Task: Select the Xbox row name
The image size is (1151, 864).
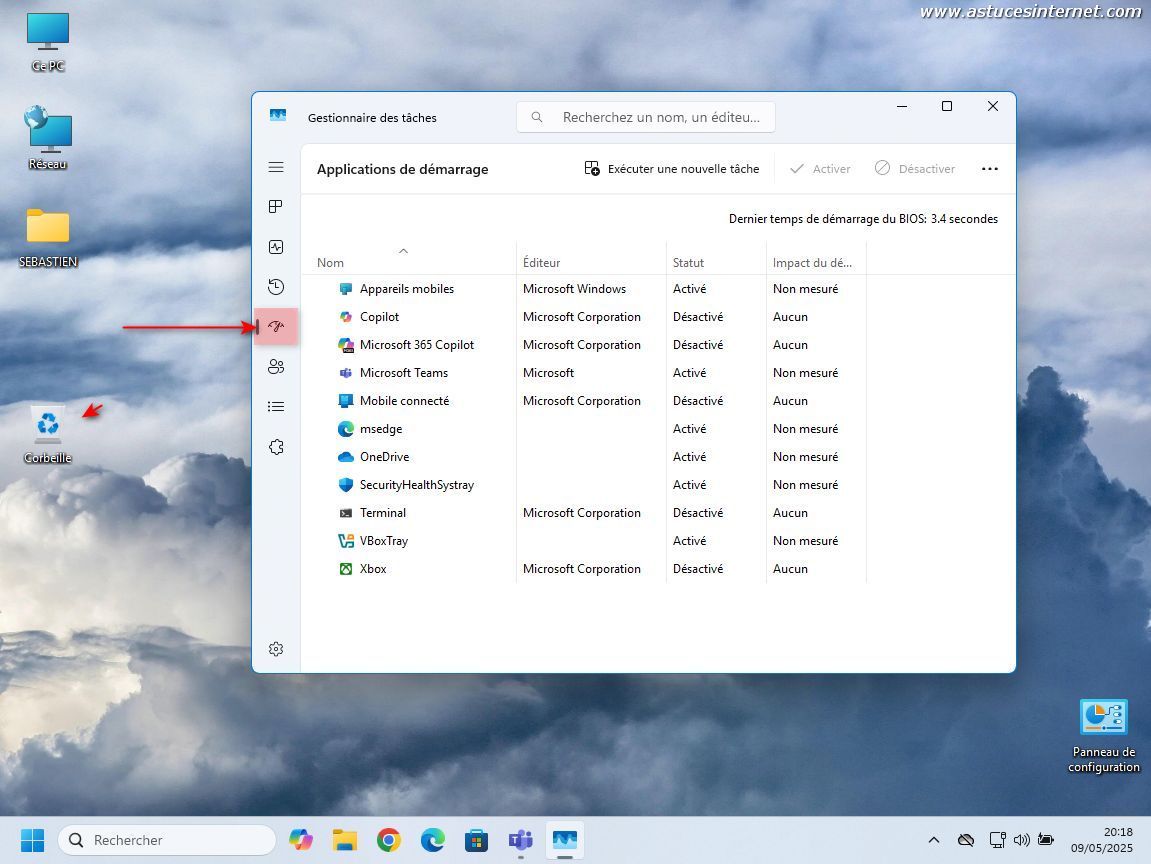Action: point(373,569)
